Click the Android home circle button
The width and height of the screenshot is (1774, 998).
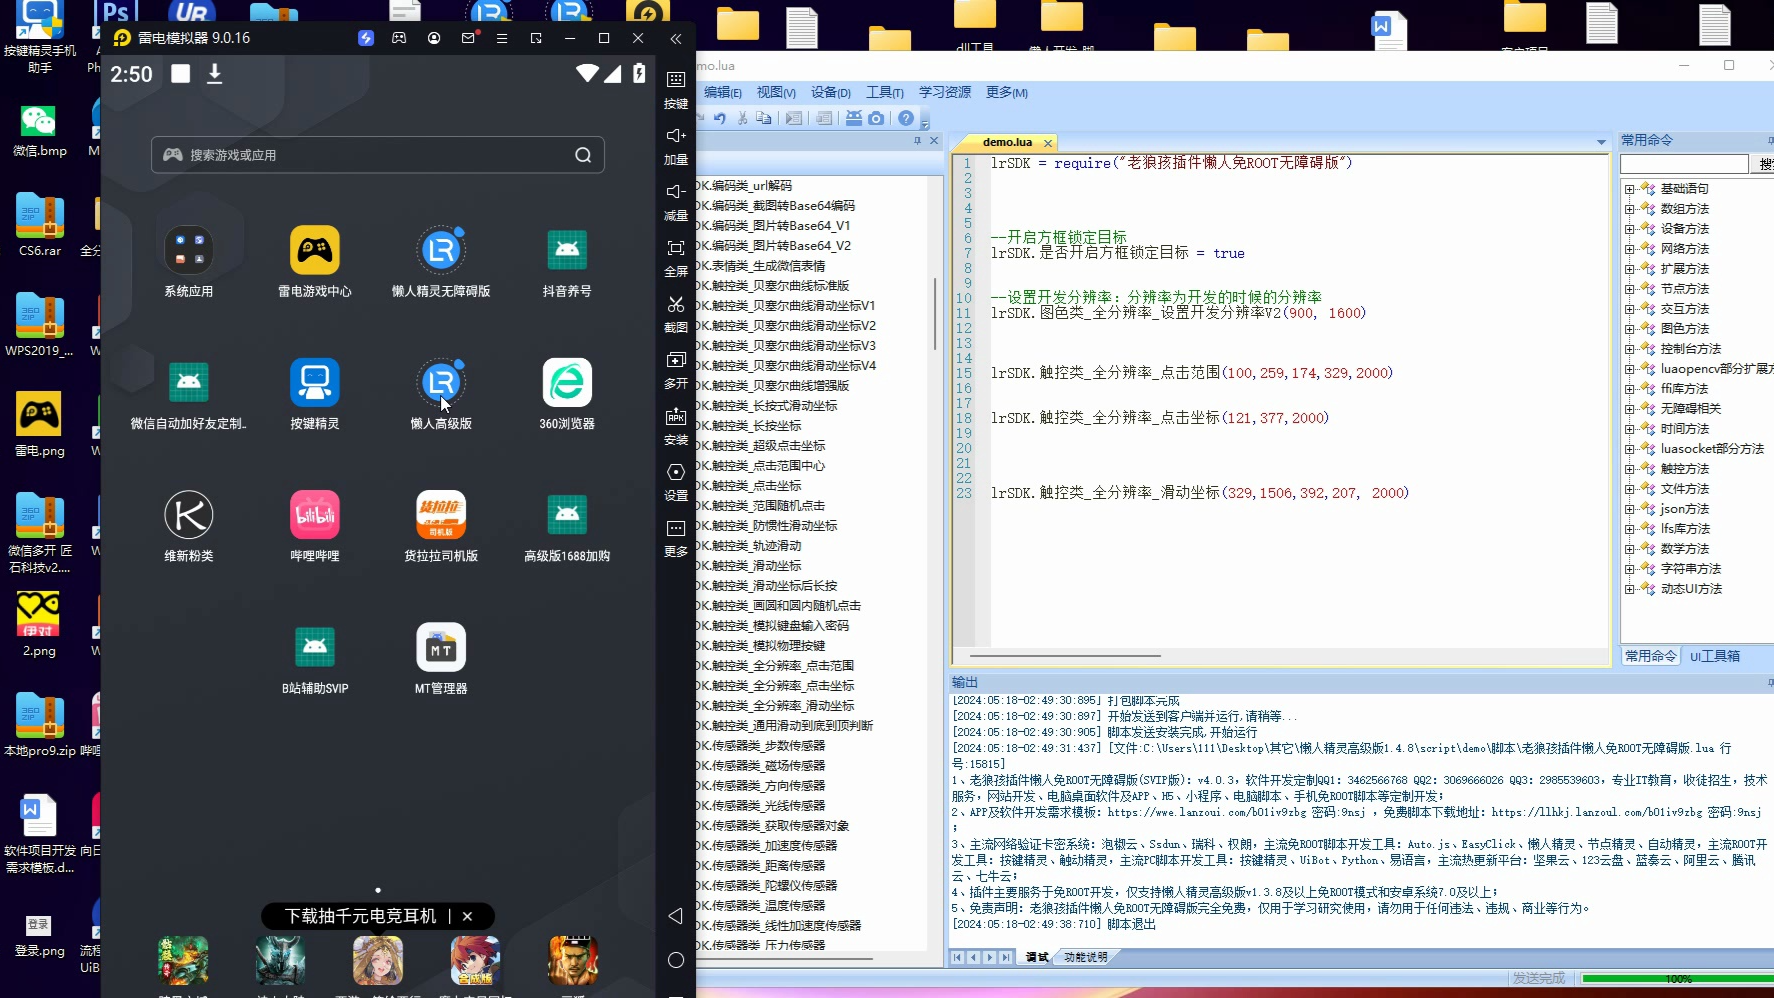click(x=676, y=960)
